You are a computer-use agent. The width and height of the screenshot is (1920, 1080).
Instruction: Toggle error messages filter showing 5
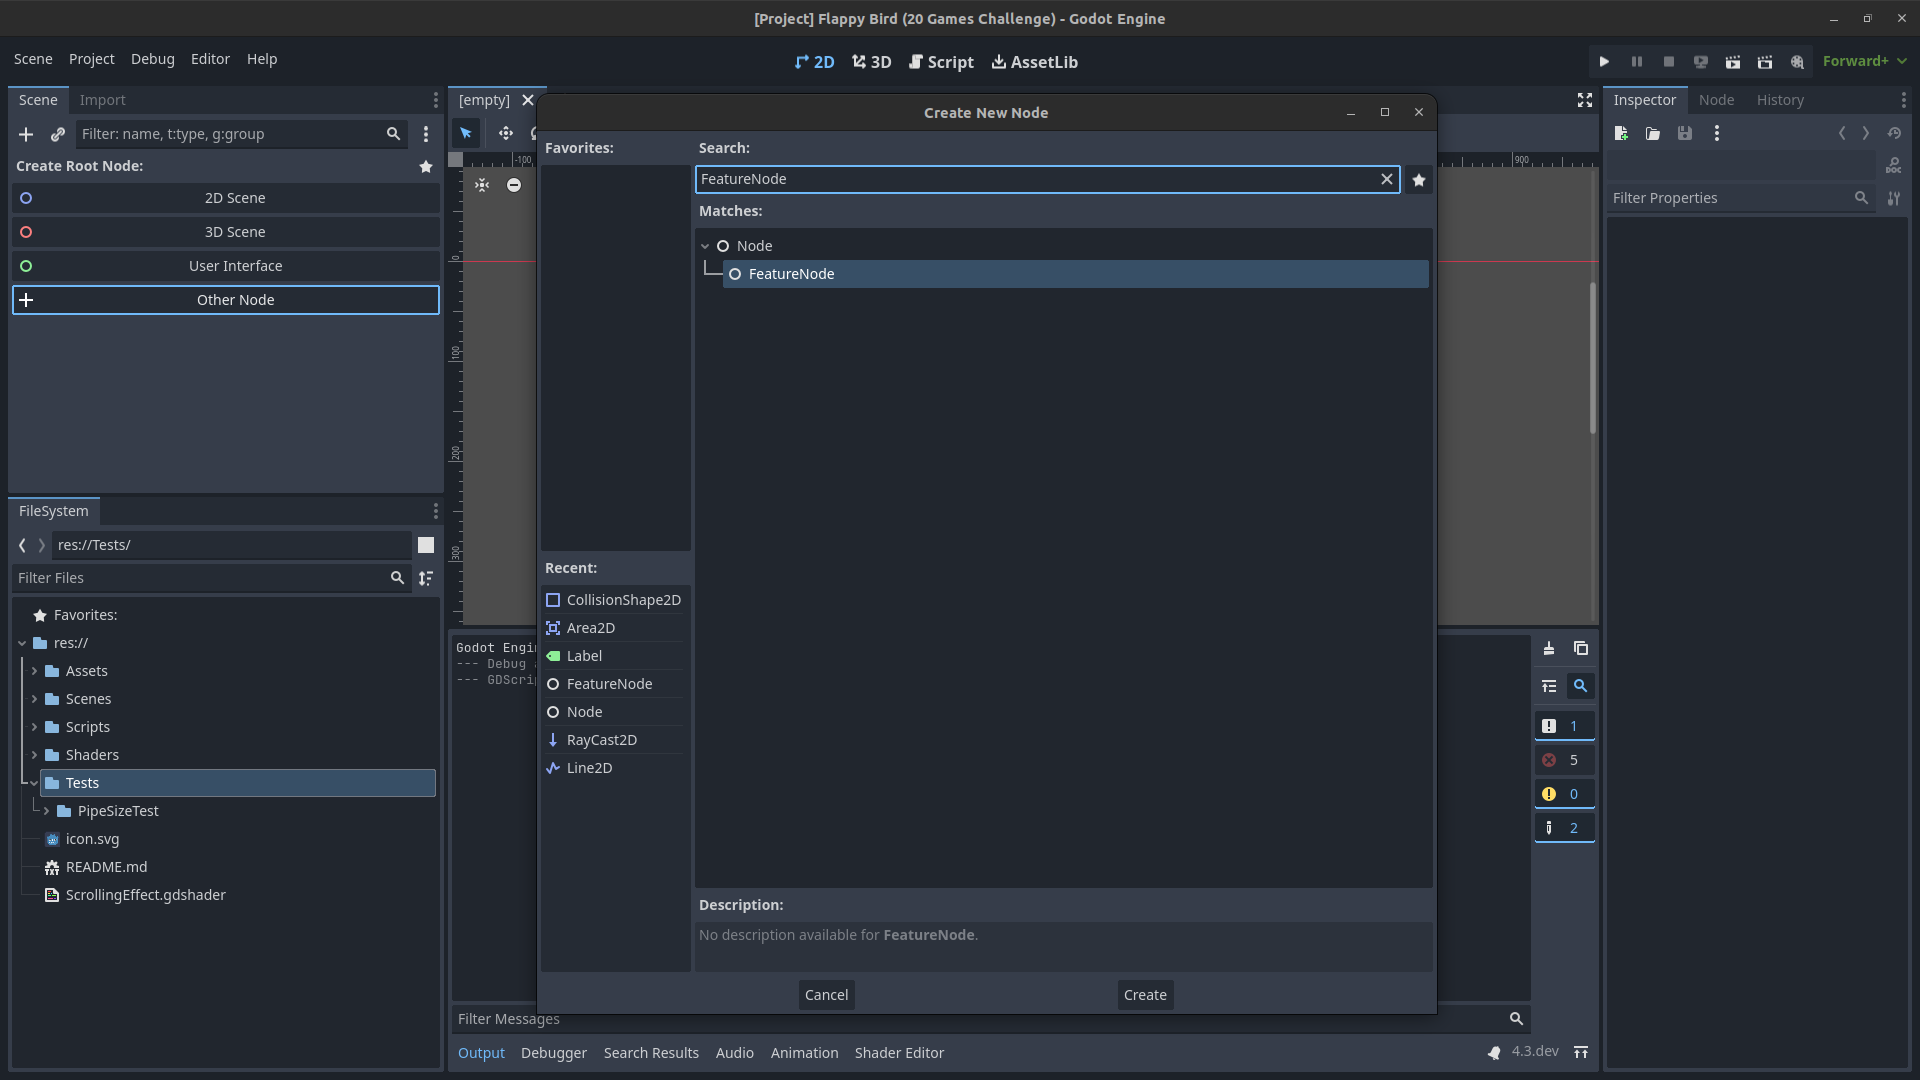(1564, 760)
